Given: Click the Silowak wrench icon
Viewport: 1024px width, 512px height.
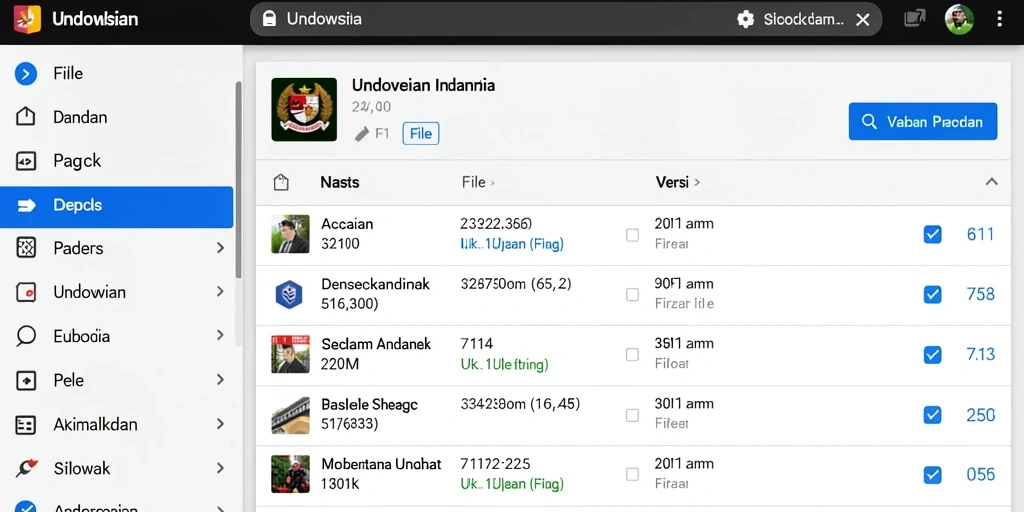Looking at the screenshot, I should [25, 468].
